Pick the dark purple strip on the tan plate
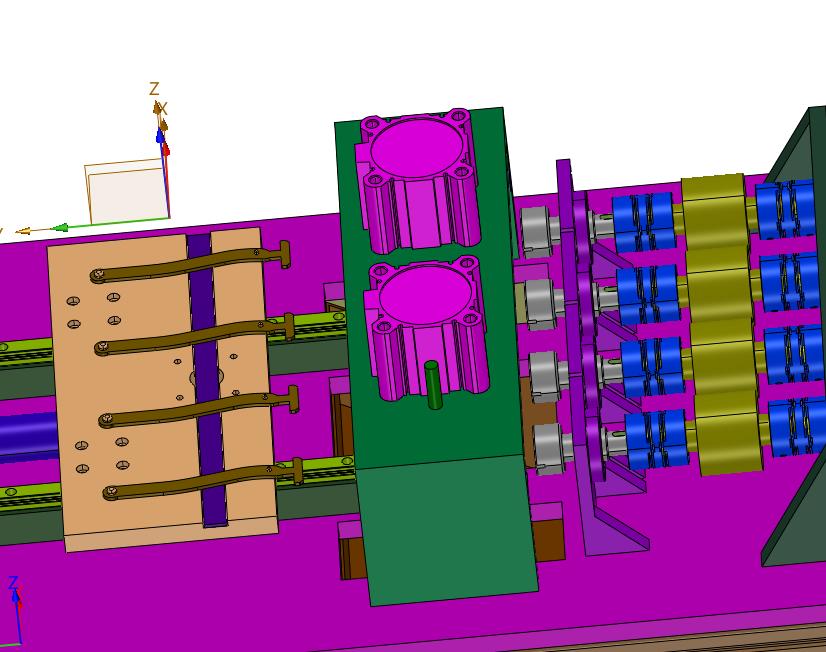The height and width of the screenshot is (652, 826). pyautogui.click(x=208, y=379)
